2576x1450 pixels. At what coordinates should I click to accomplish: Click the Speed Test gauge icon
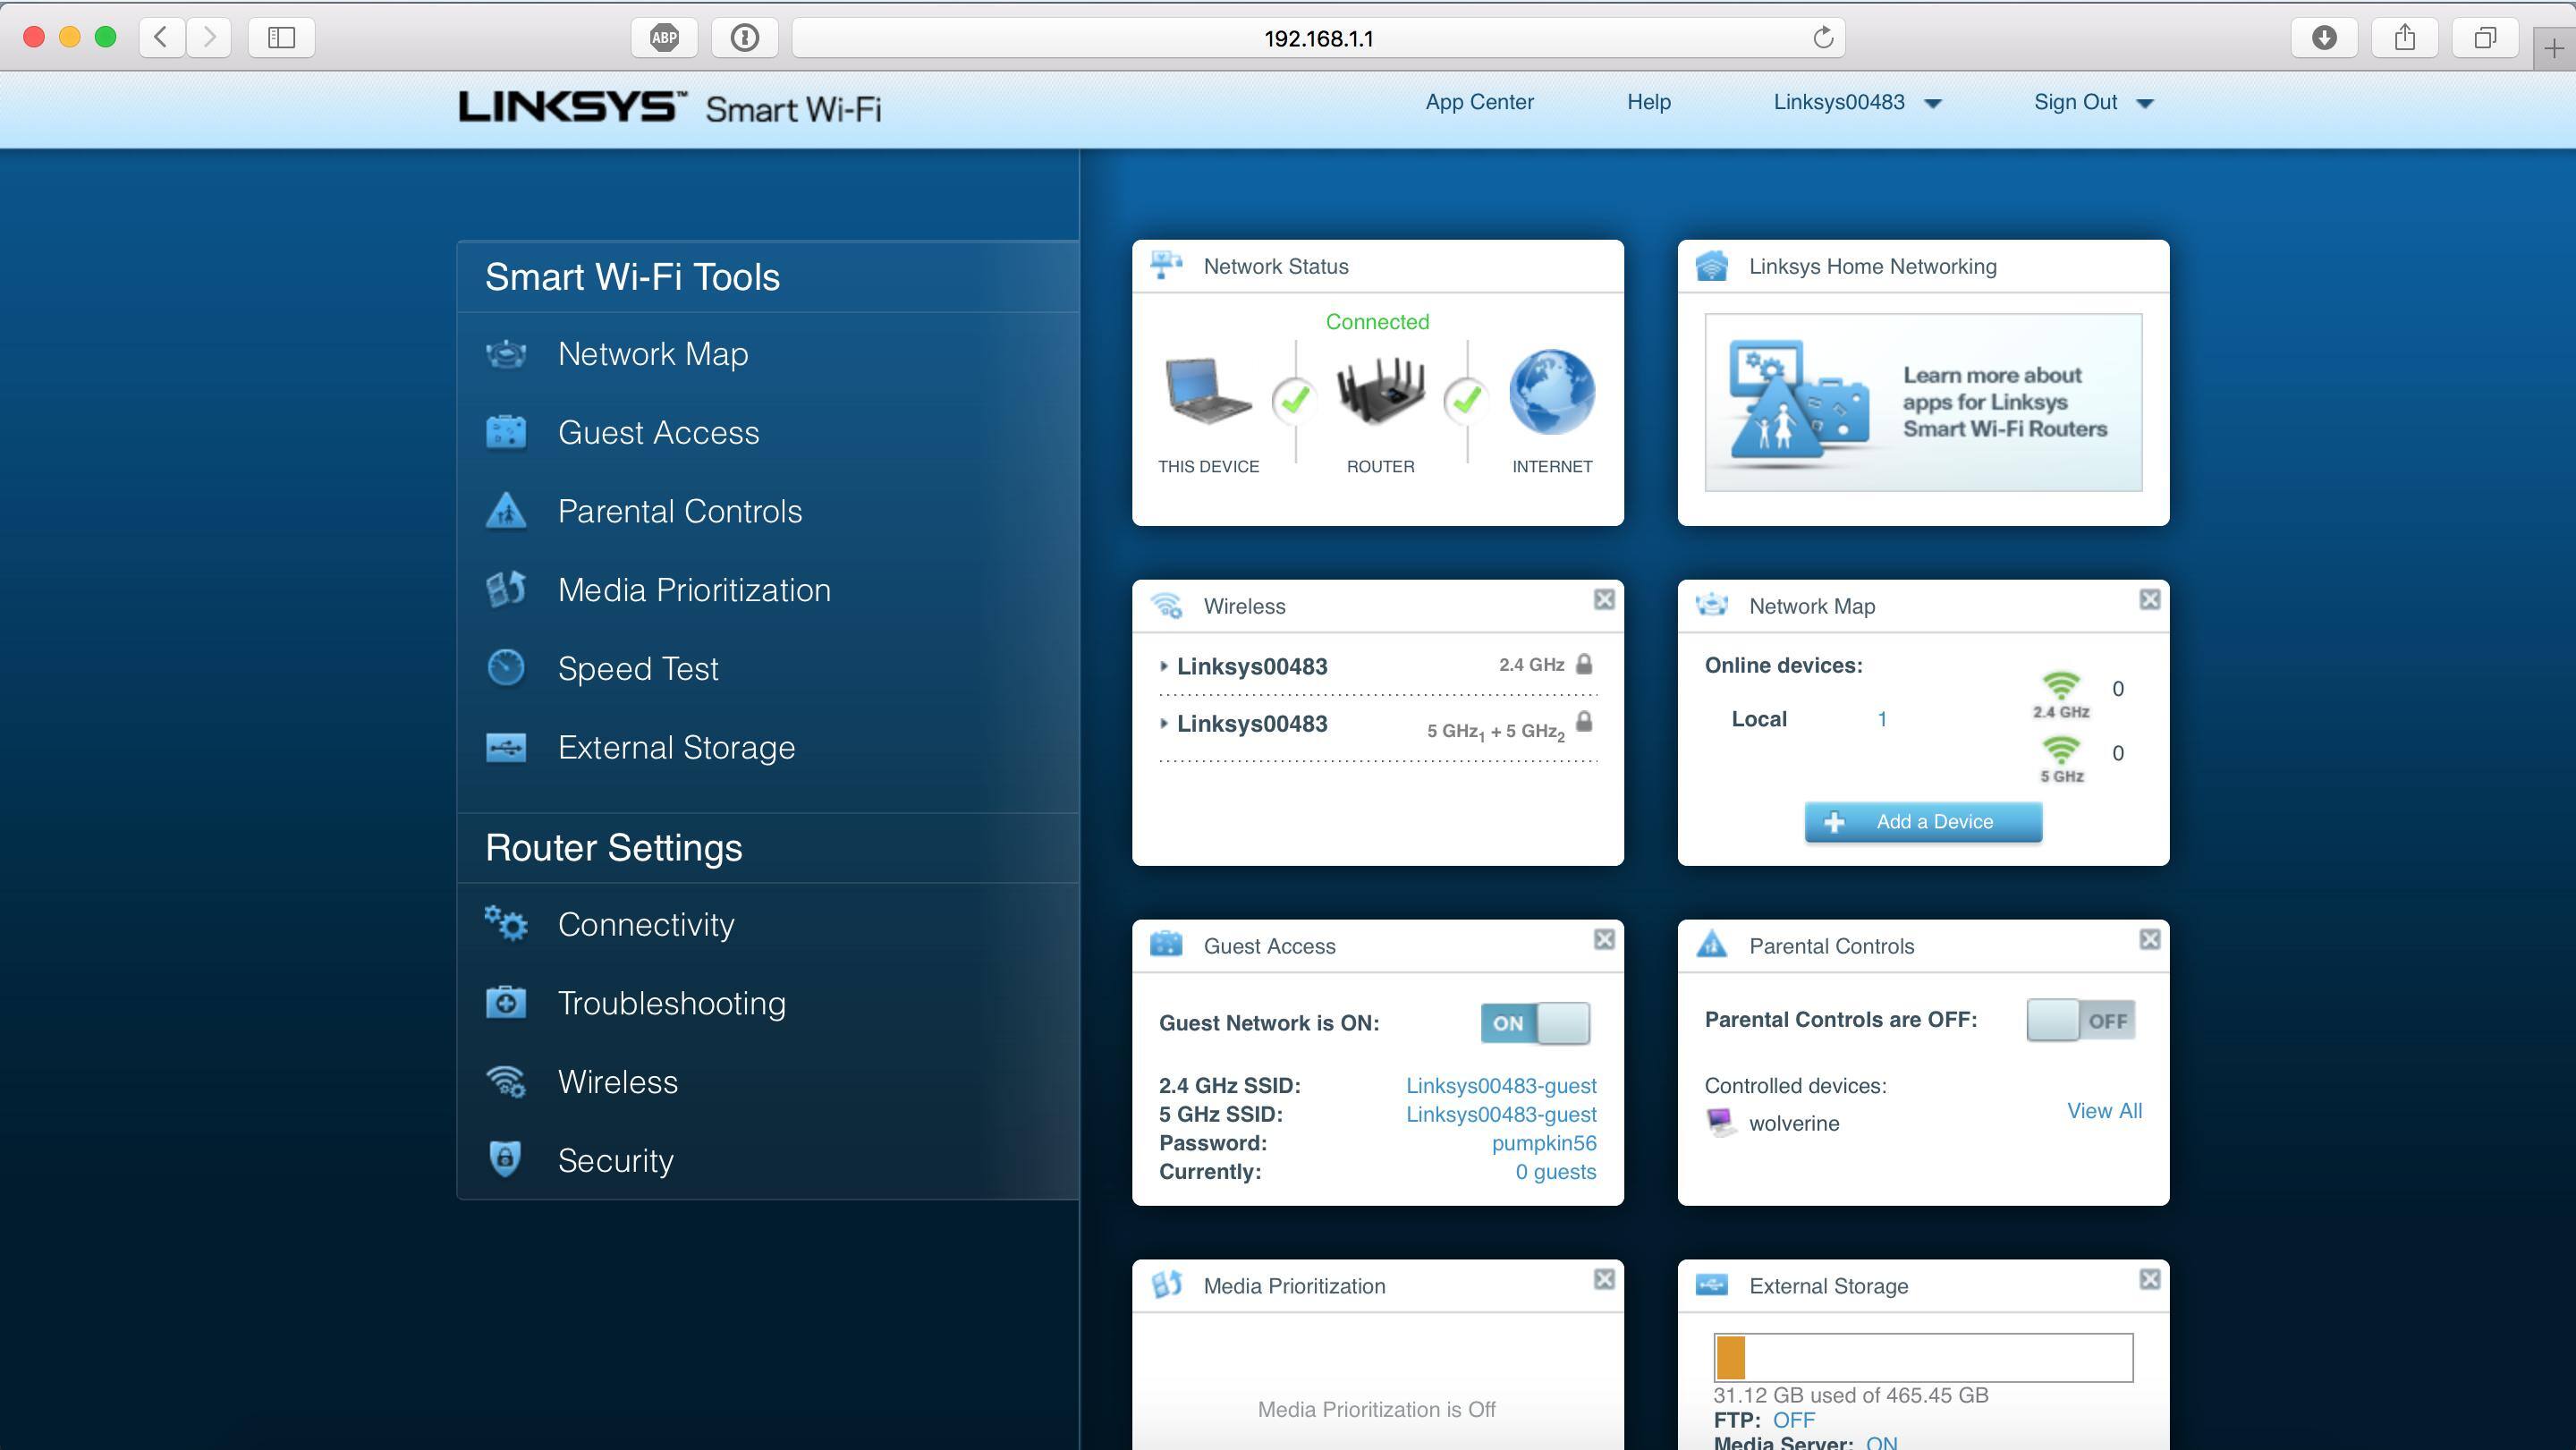click(x=506, y=668)
